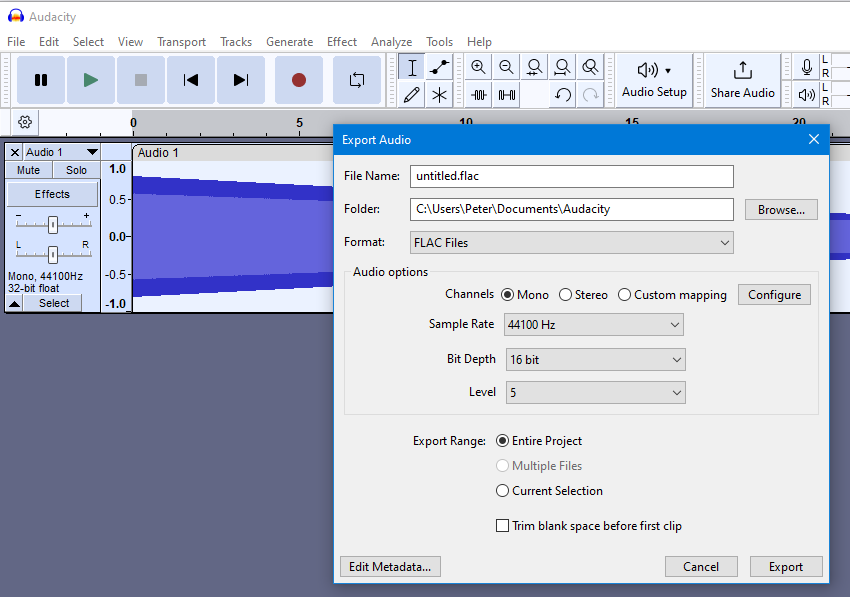This screenshot has width=850, height=597.
Task: Select the Envelope tool
Action: click(440, 66)
